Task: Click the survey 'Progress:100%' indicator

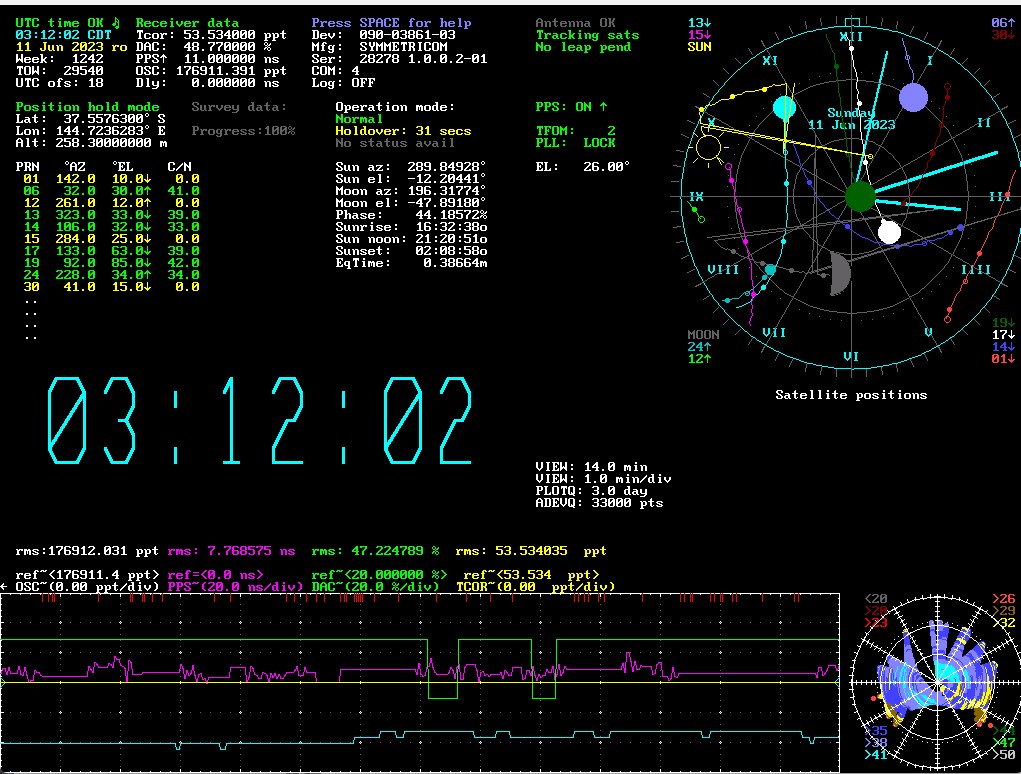Action: (243, 131)
